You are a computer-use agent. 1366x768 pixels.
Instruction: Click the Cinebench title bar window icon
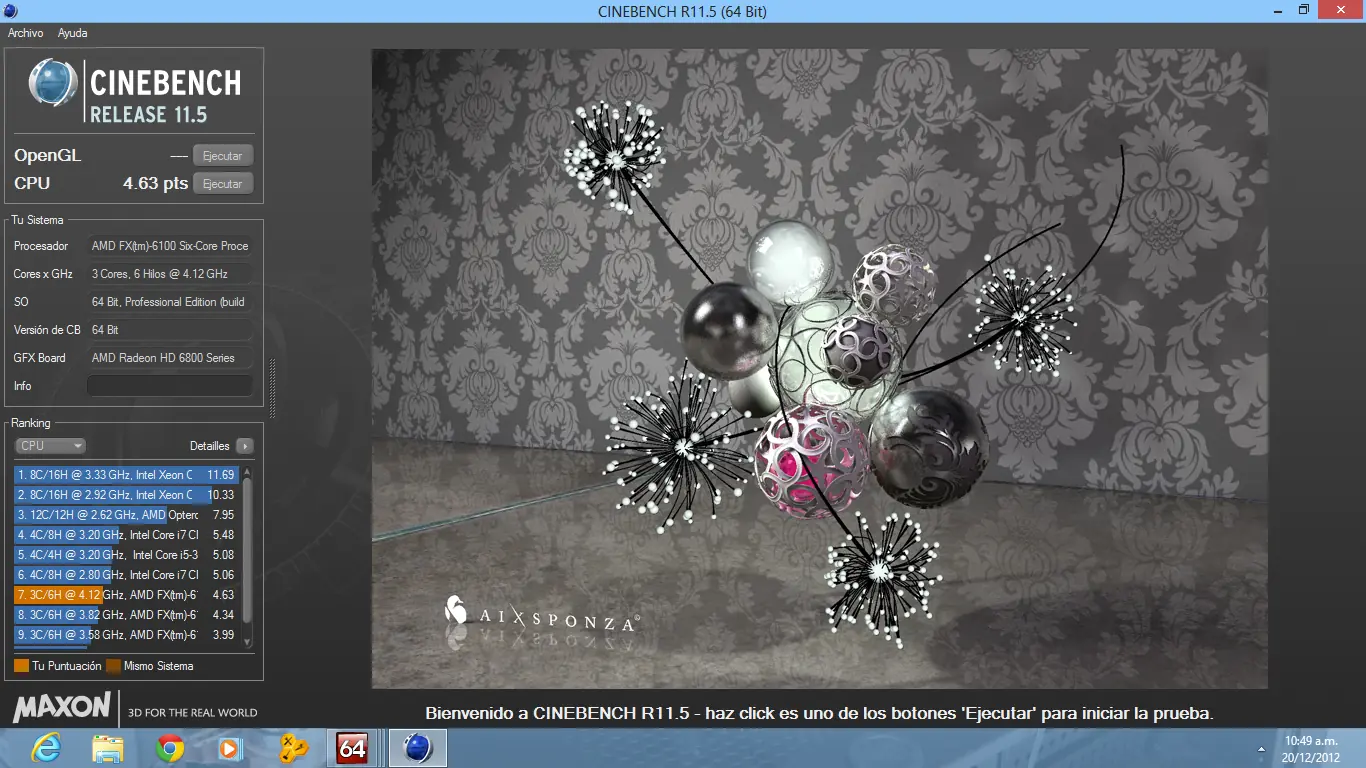[10, 11]
